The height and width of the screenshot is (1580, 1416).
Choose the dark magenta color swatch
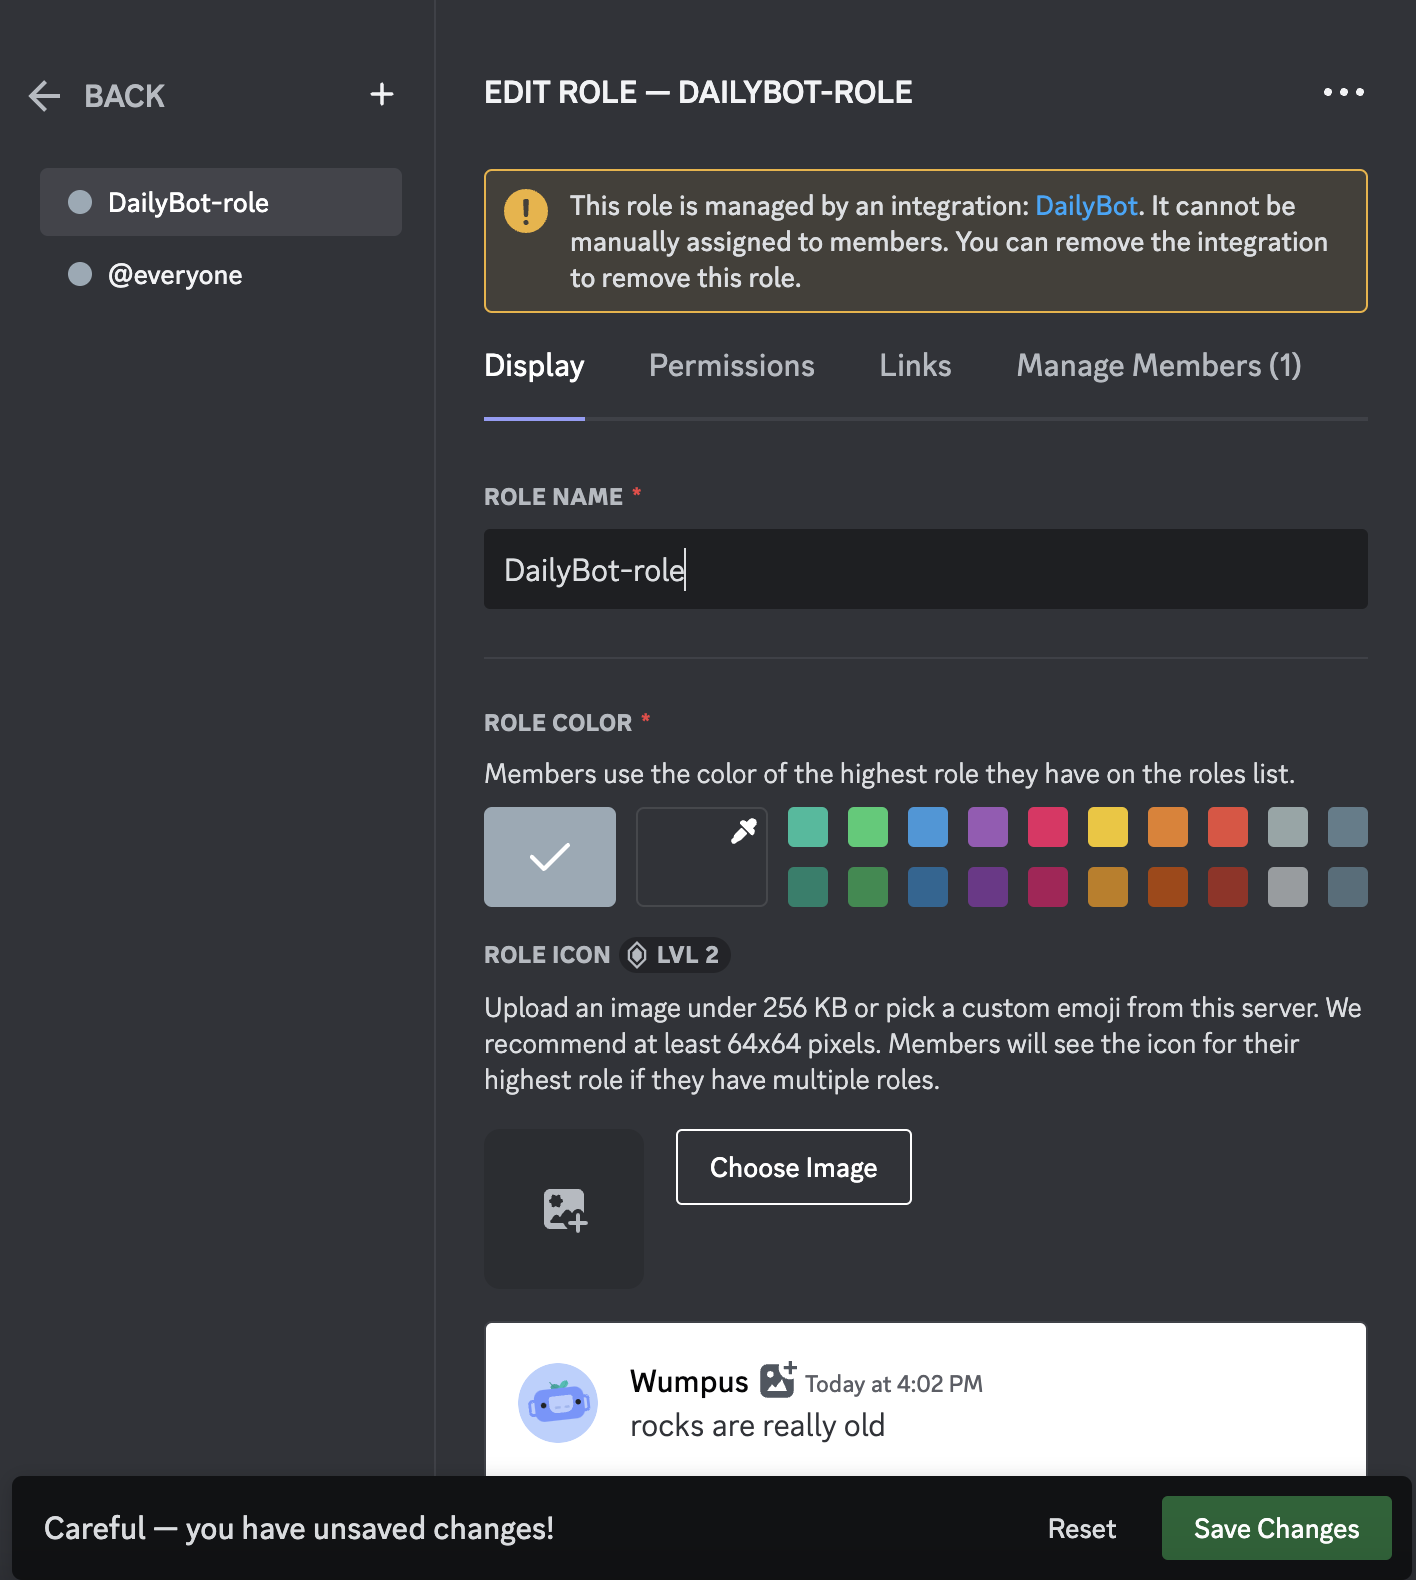1048,887
